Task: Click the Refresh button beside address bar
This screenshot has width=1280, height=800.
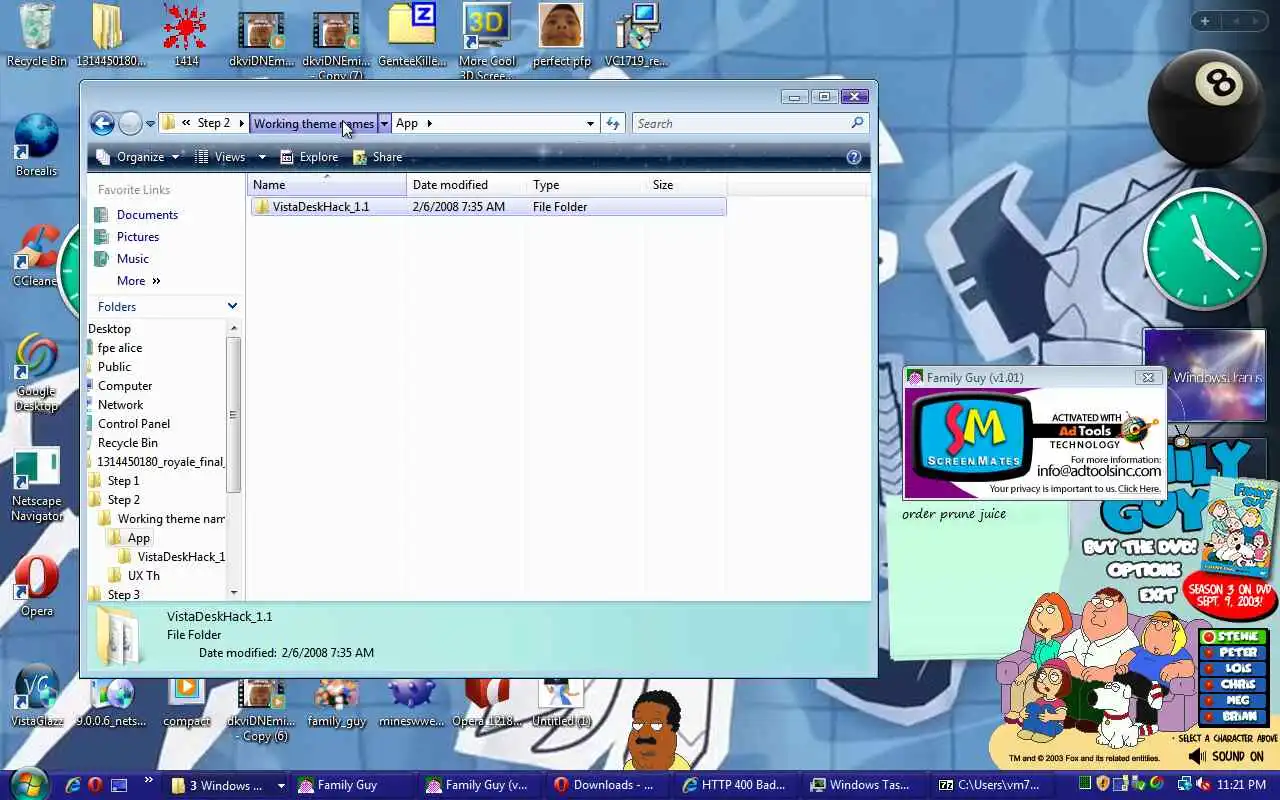Action: point(613,123)
